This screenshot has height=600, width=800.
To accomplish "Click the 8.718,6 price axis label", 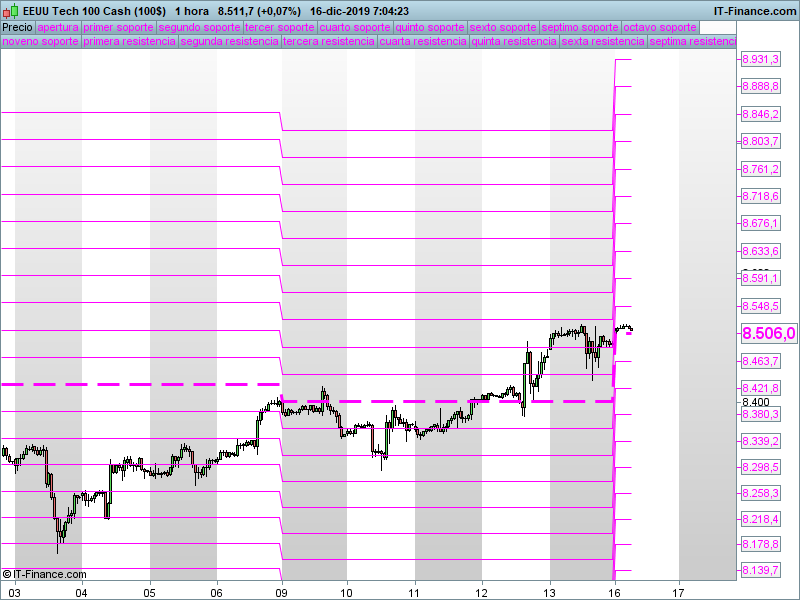I will (x=760, y=196).
